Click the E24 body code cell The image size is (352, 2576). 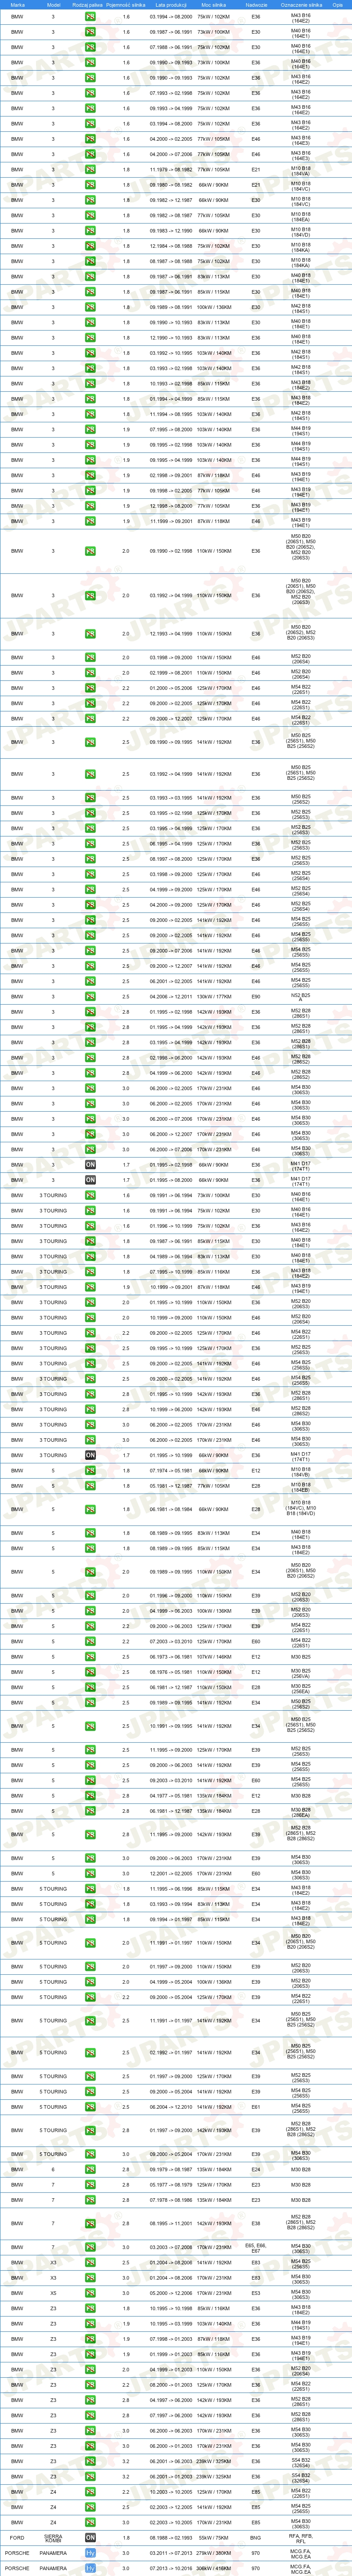coord(256,2170)
